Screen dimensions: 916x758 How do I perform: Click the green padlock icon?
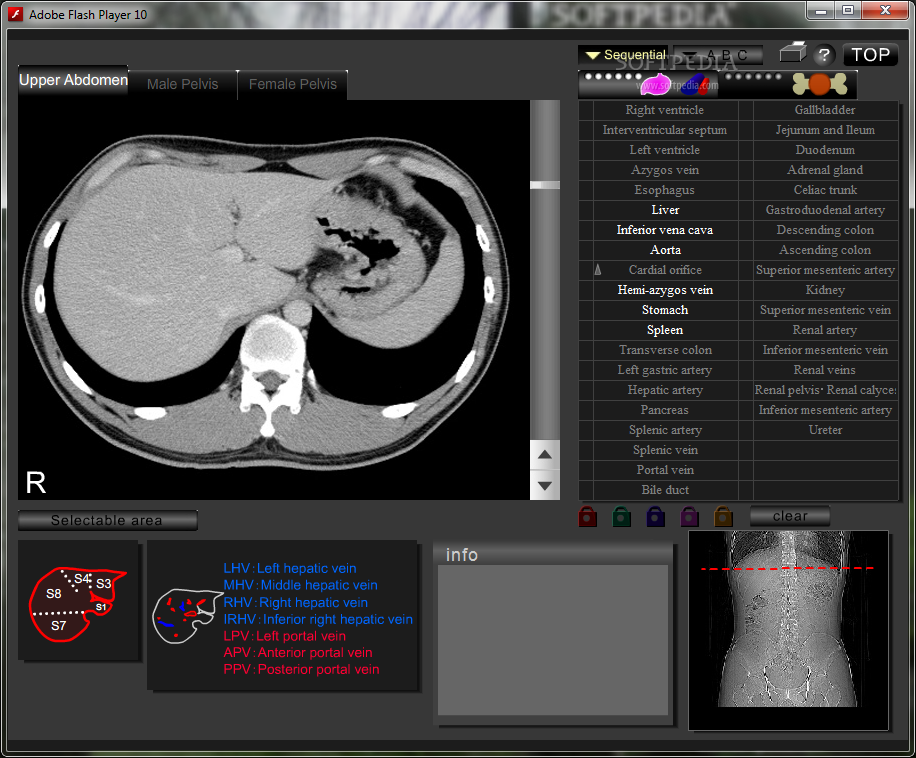point(622,516)
